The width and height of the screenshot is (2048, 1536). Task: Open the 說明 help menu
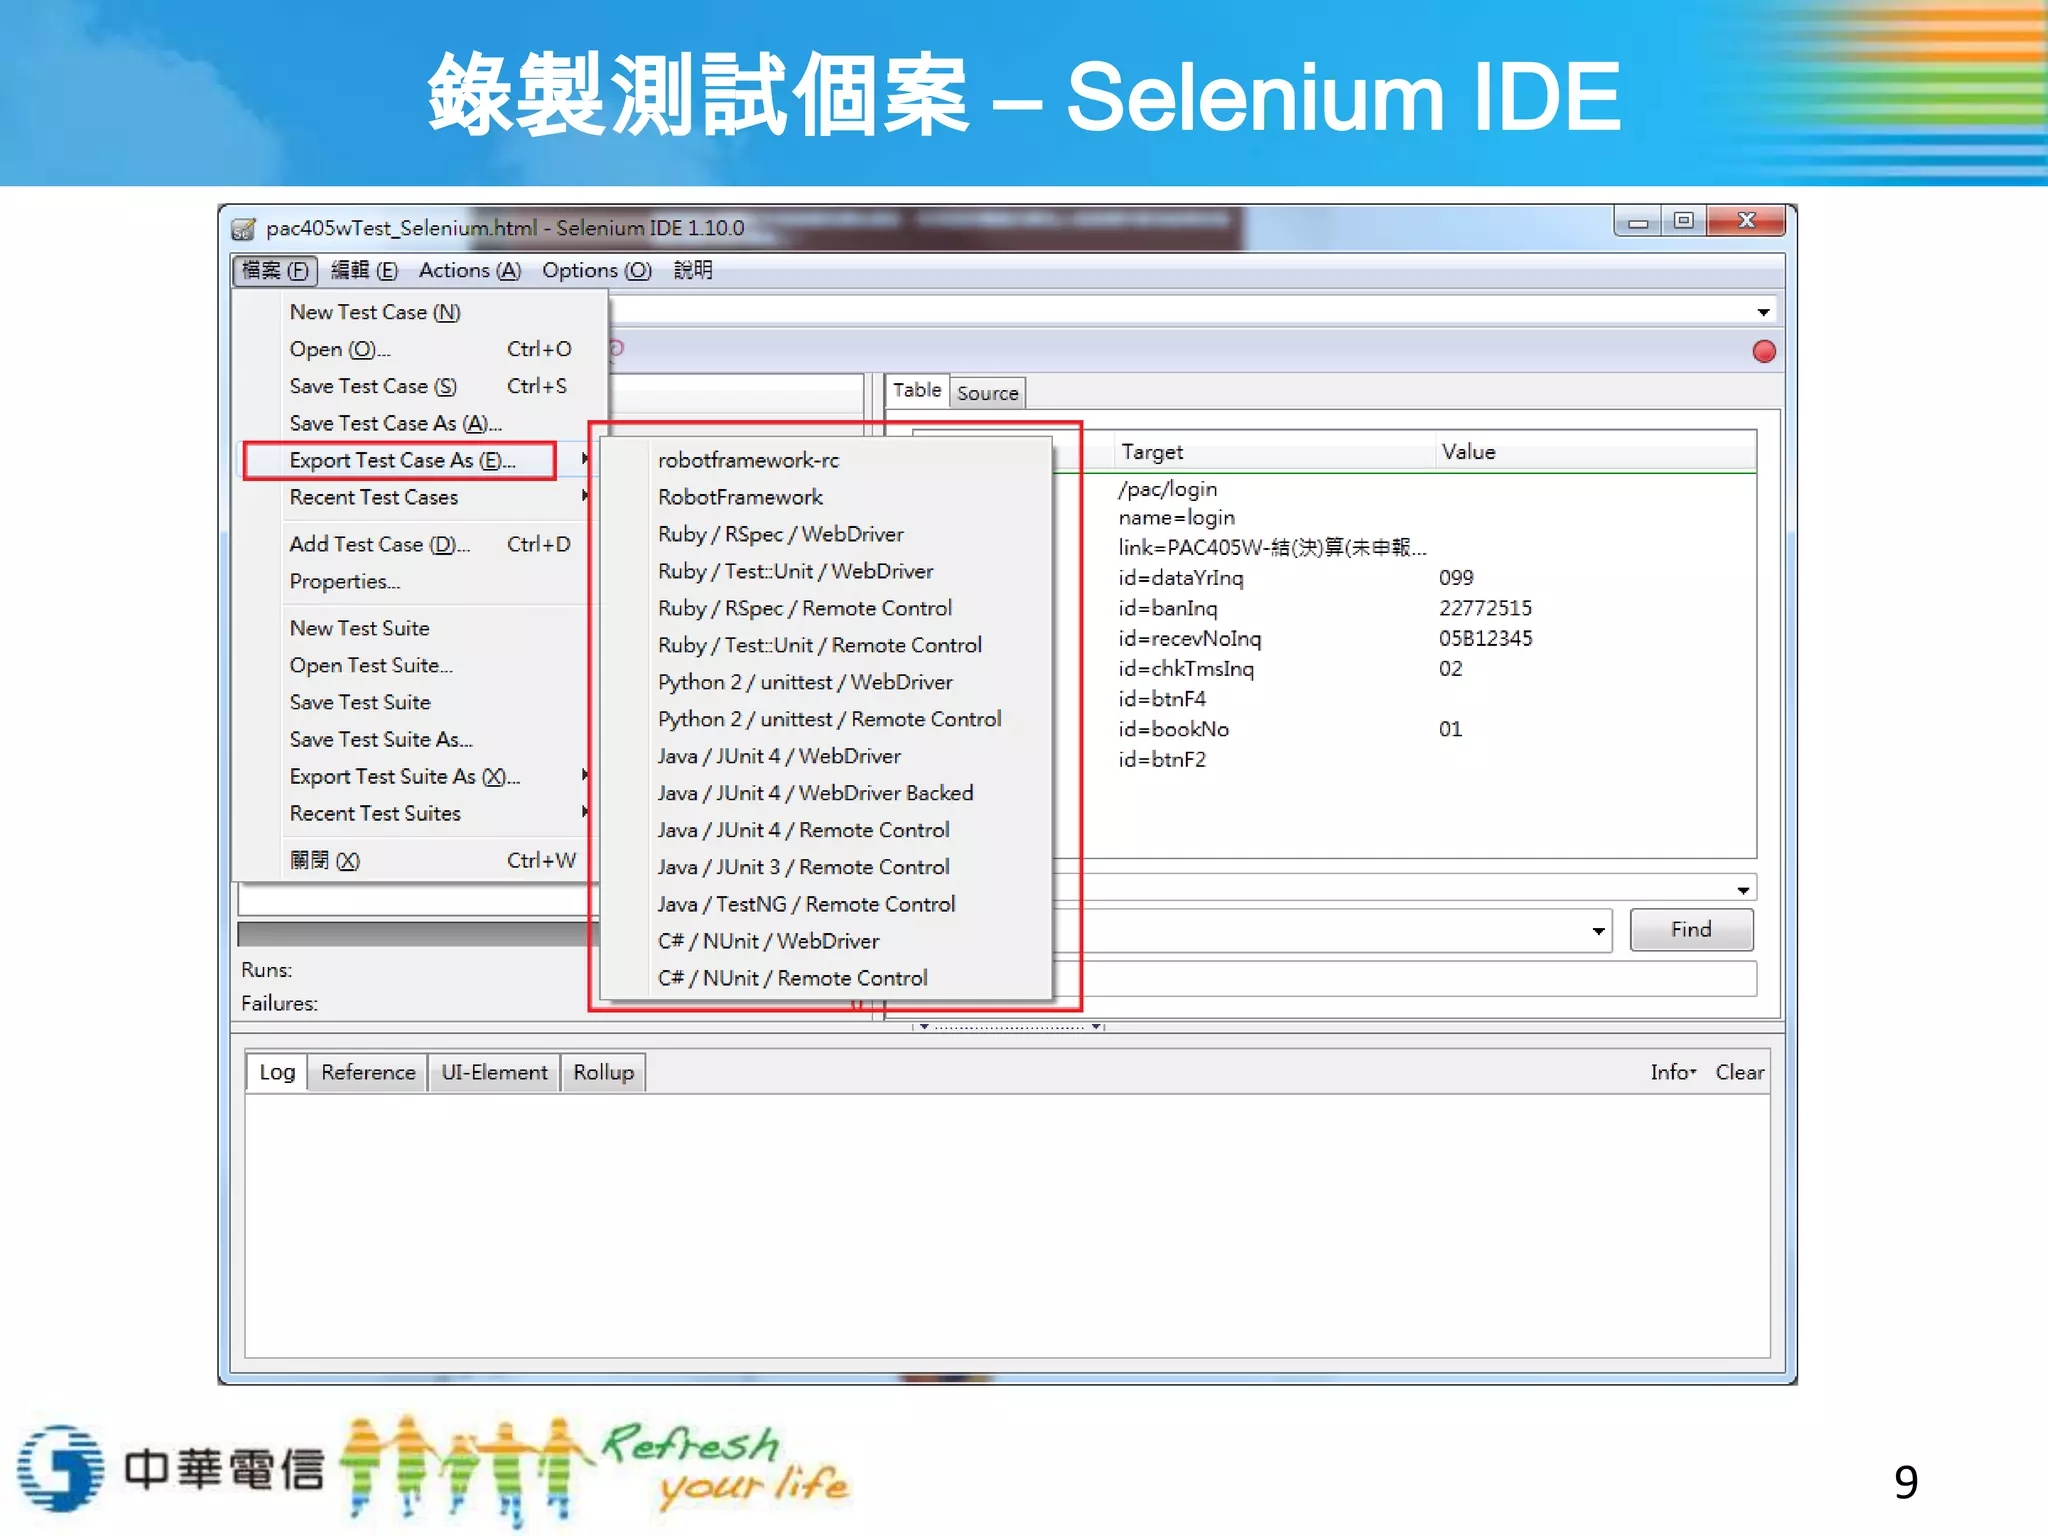click(x=693, y=270)
